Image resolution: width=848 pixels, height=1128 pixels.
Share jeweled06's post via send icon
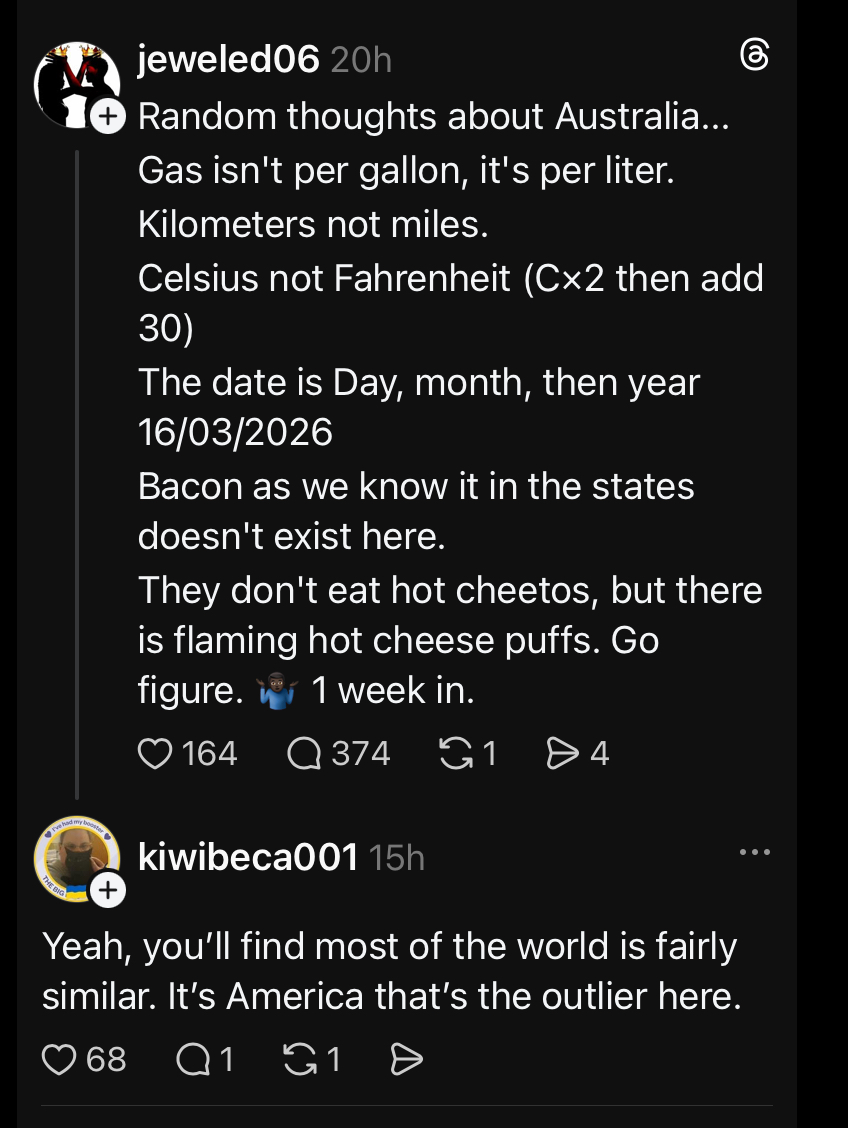point(562,752)
